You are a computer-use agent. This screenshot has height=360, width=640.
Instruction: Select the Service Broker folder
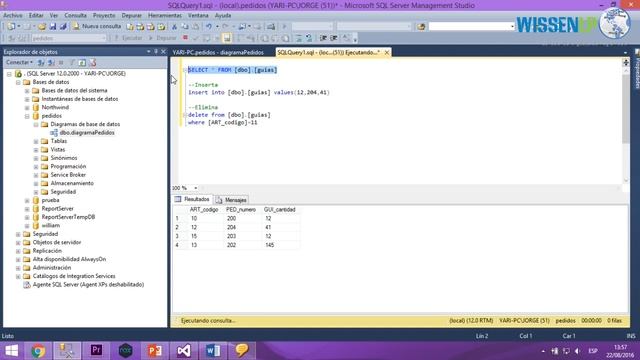[x=68, y=175]
